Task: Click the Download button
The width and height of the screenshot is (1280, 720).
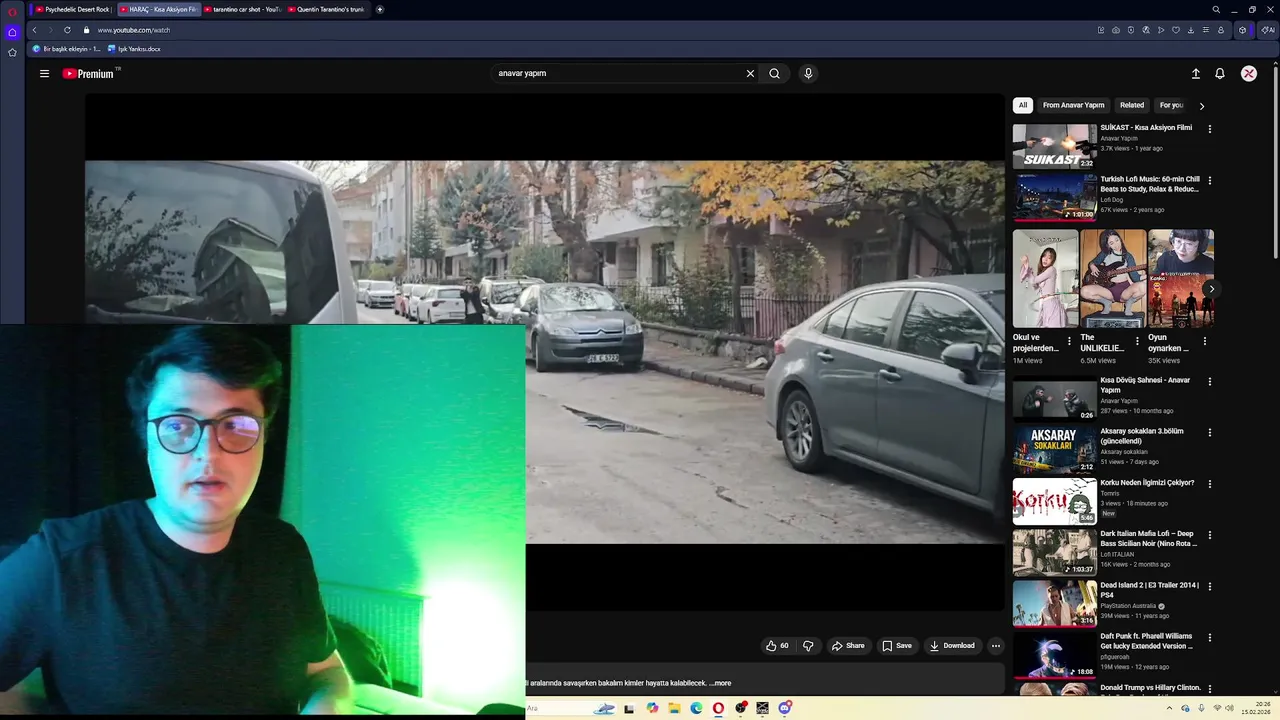Action: [952, 646]
